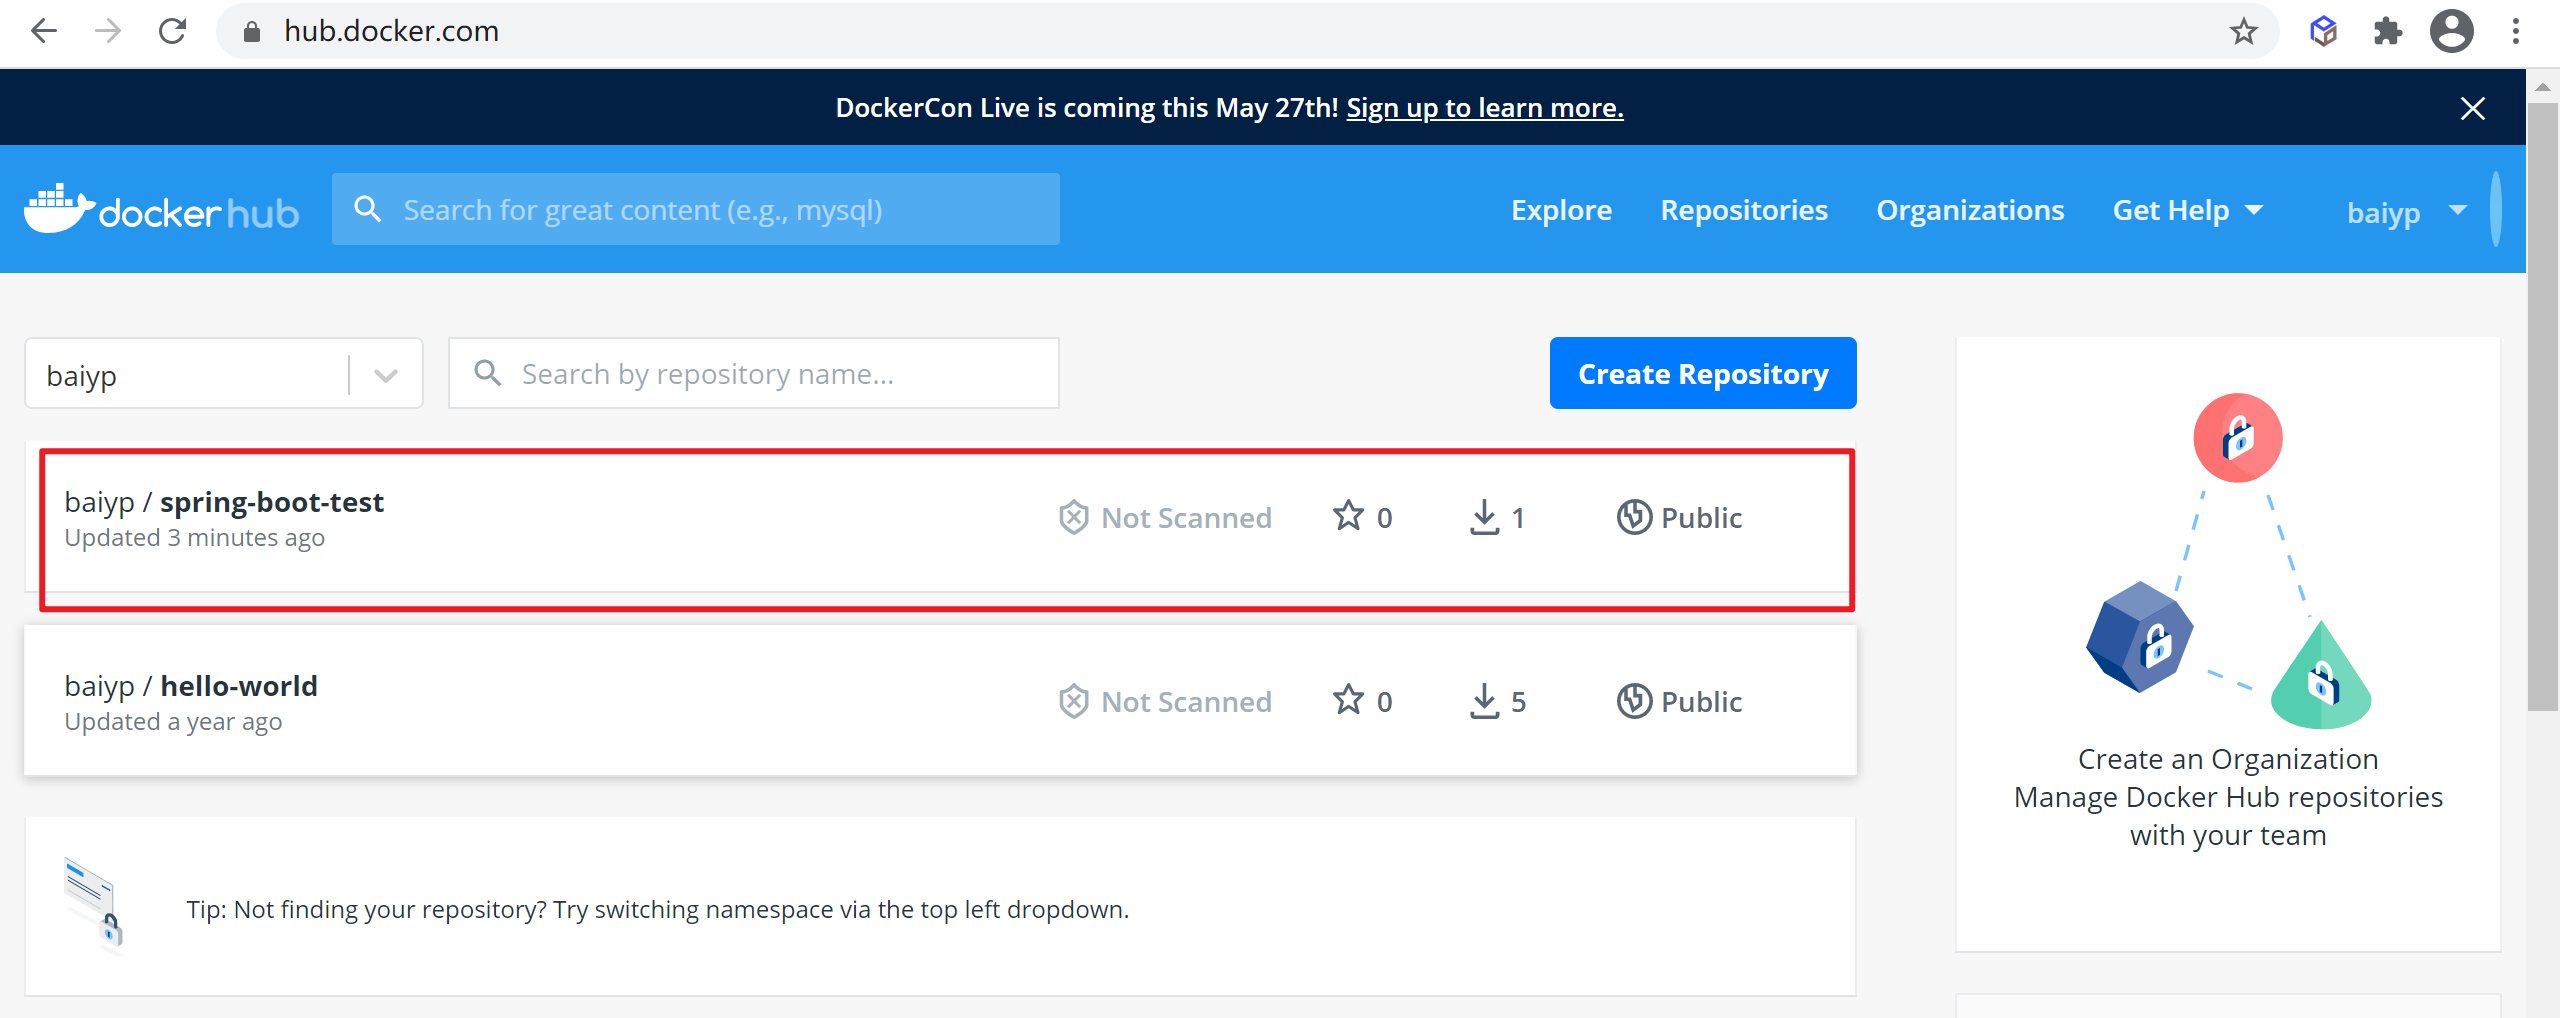Viewport: 2560px width, 1018px height.
Task: Open the Chrome profile avatar
Action: coord(2452,32)
